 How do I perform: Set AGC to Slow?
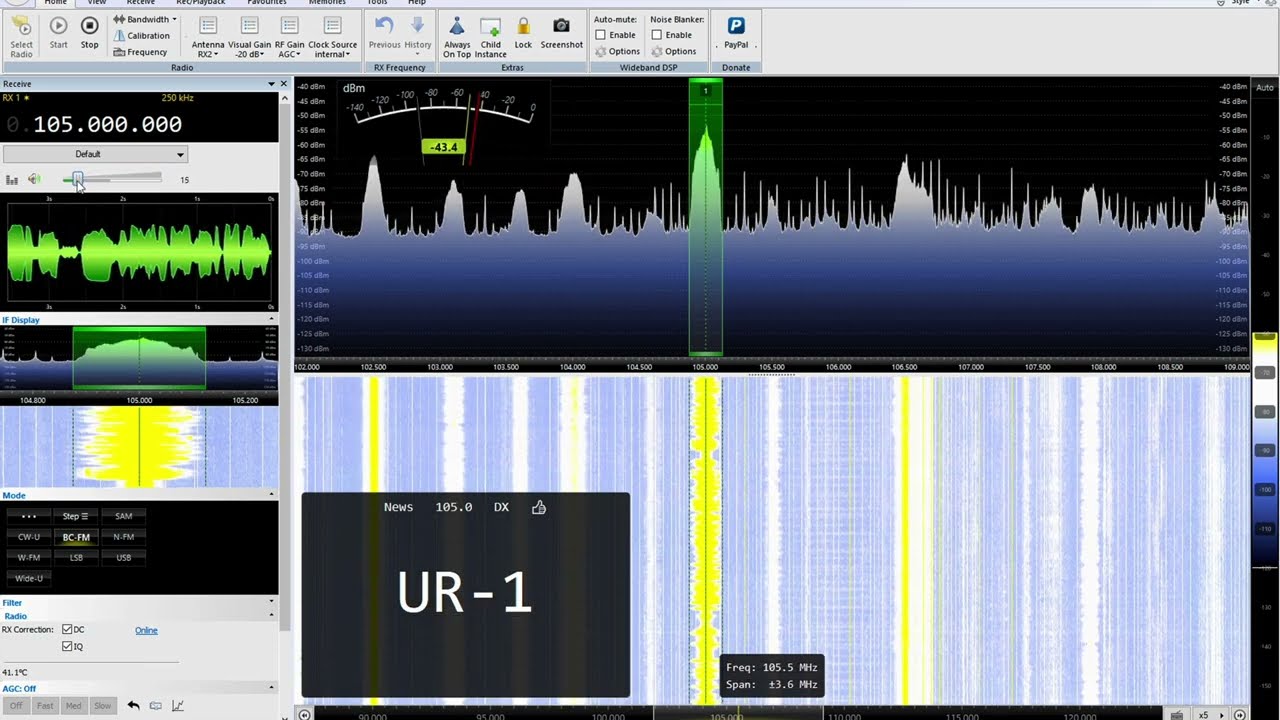[x=103, y=706]
